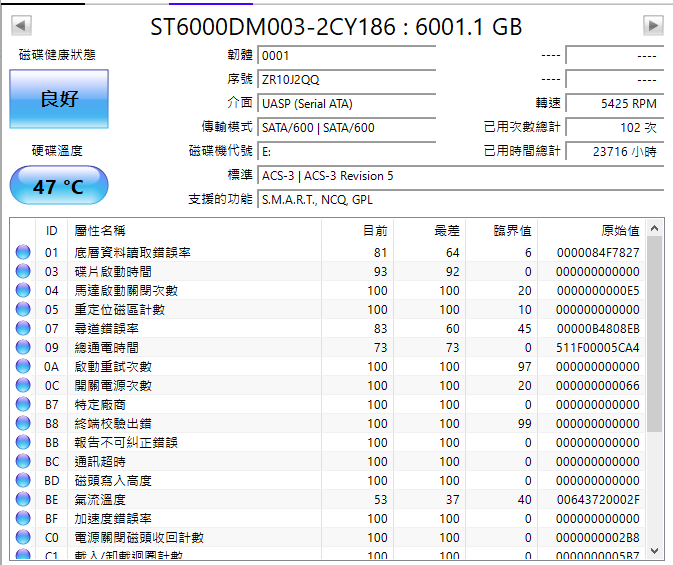Click the transfer mode field SATA/600 | SATA/600

pos(347,128)
